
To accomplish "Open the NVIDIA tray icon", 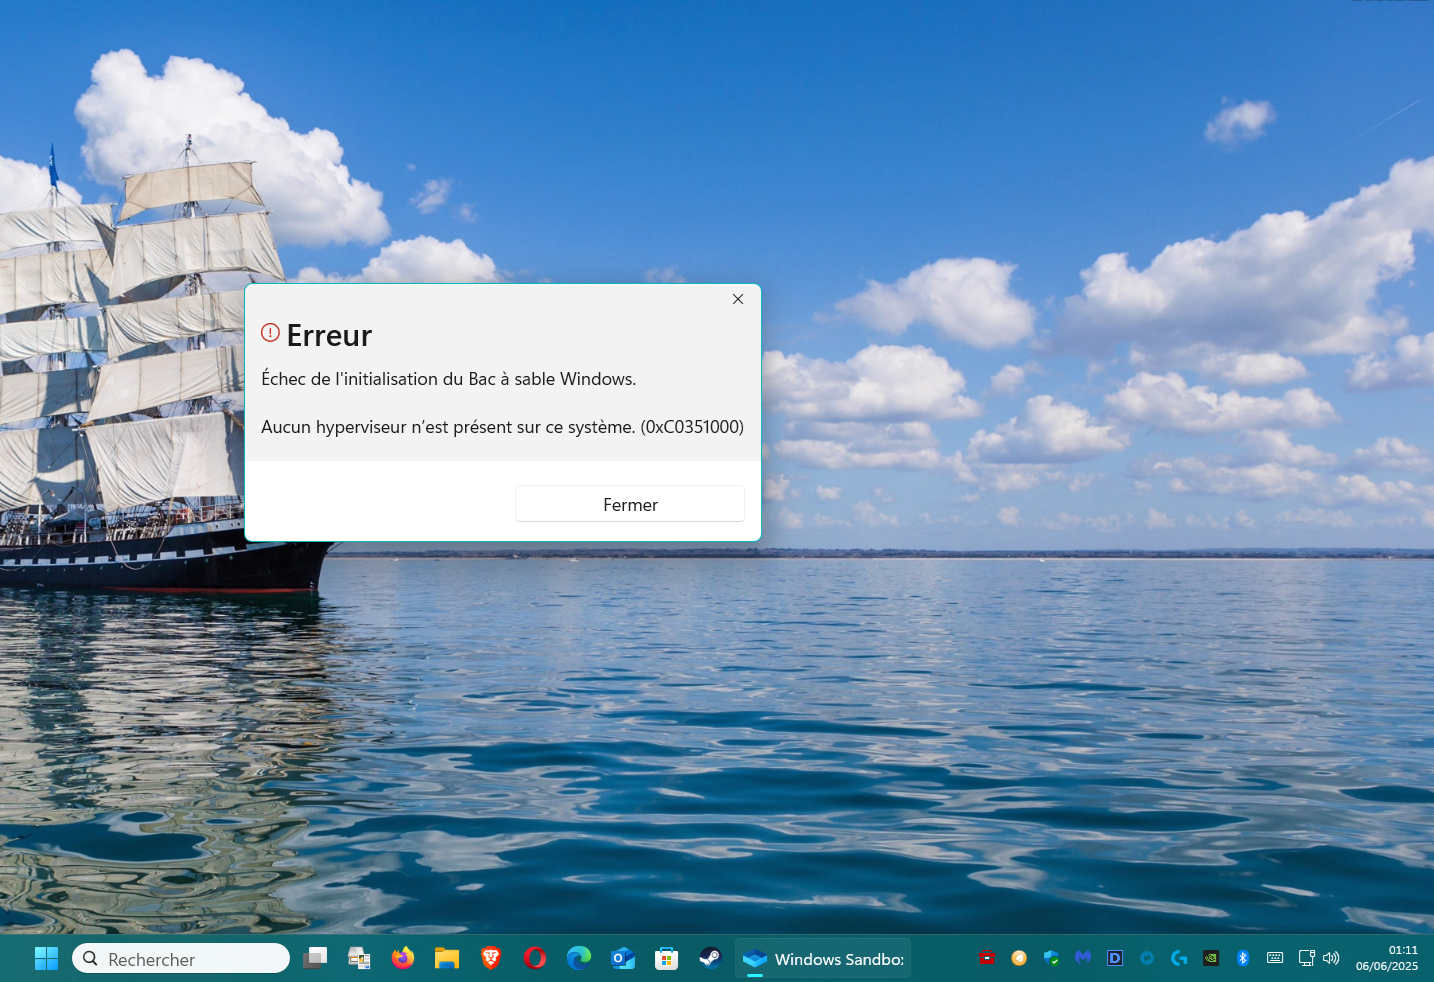I will (x=1211, y=957).
